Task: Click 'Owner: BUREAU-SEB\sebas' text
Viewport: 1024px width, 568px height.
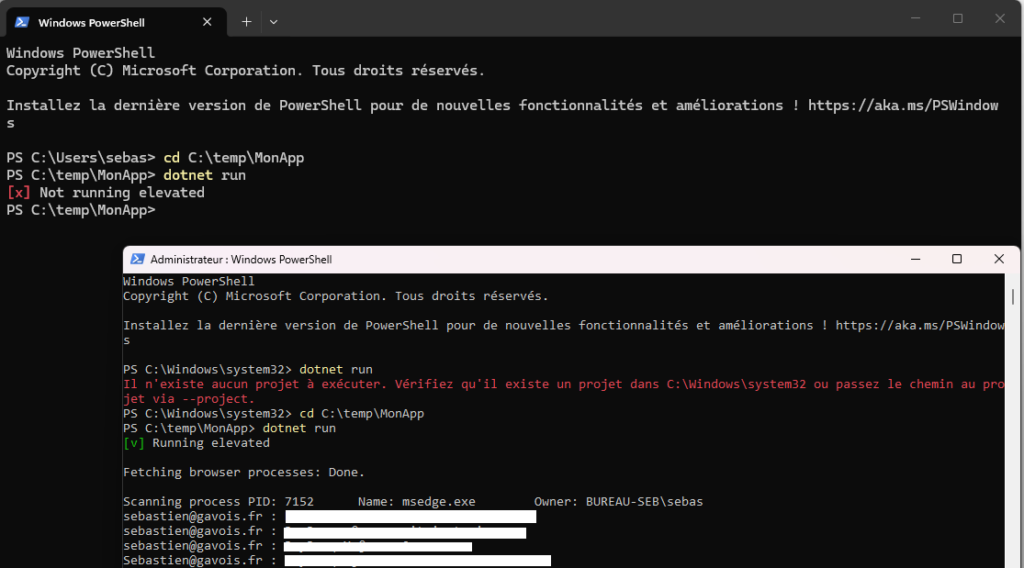Action: click(x=618, y=501)
